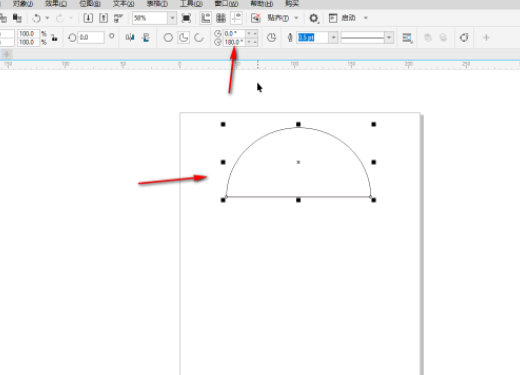520x375 pixels.
Task: Click the Import icon with down arrow
Action: 88,18
